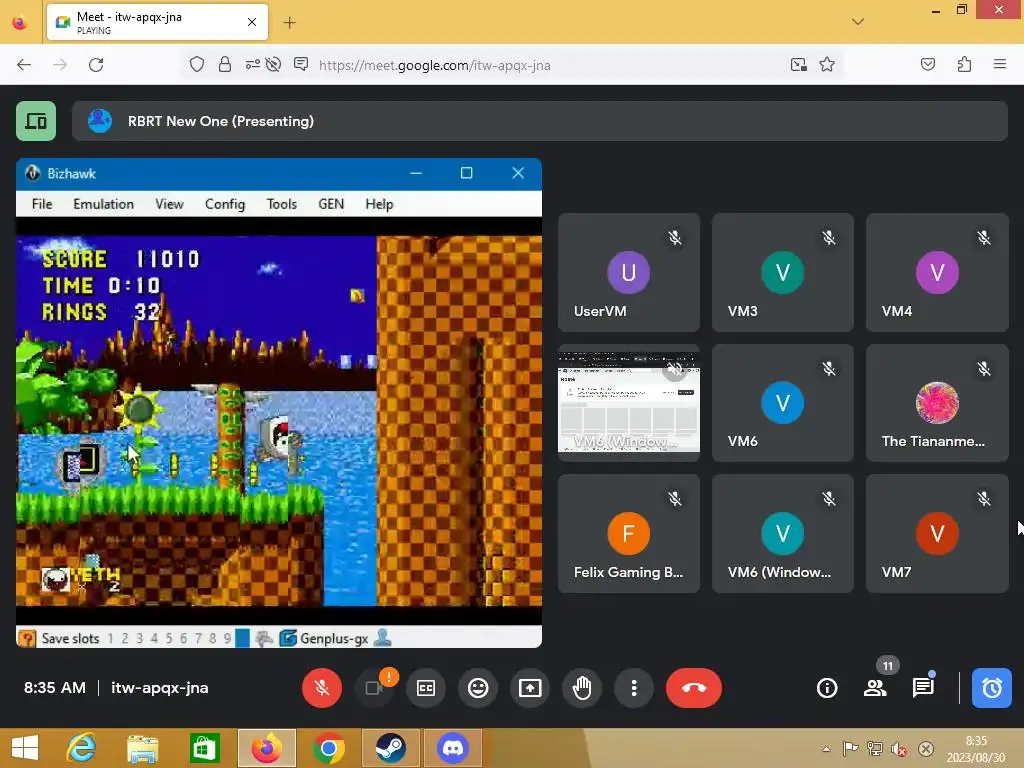The width and height of the screenshot is (1024, 768).
Task: Select the VM7 participant tile
Action: 937,534
